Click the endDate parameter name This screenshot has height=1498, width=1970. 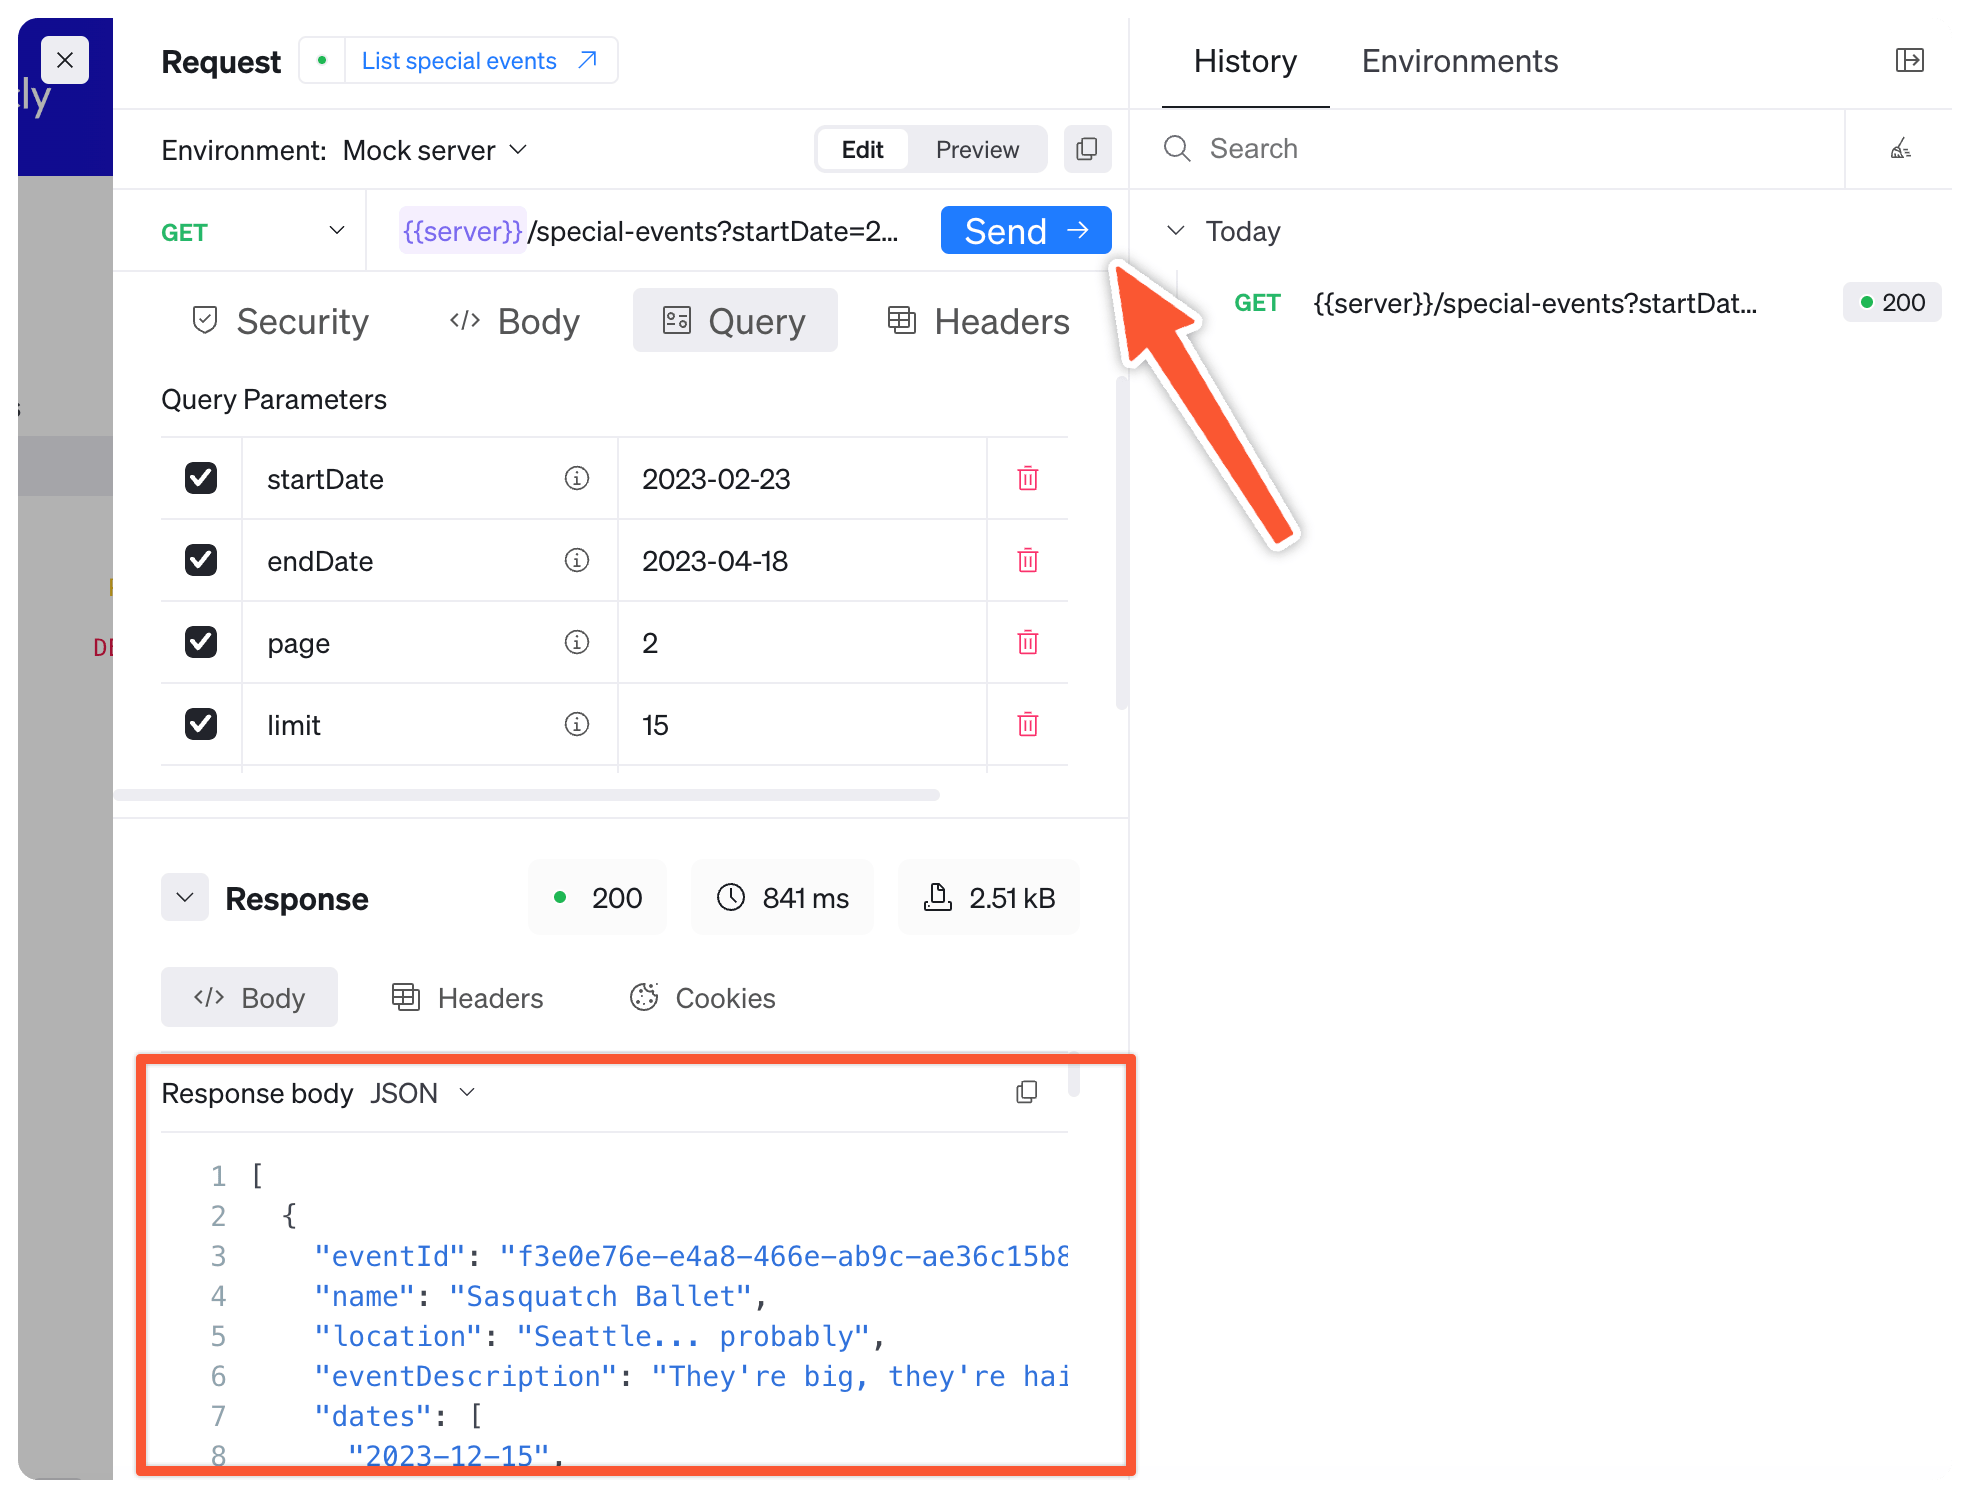click(x=320, y=561)
